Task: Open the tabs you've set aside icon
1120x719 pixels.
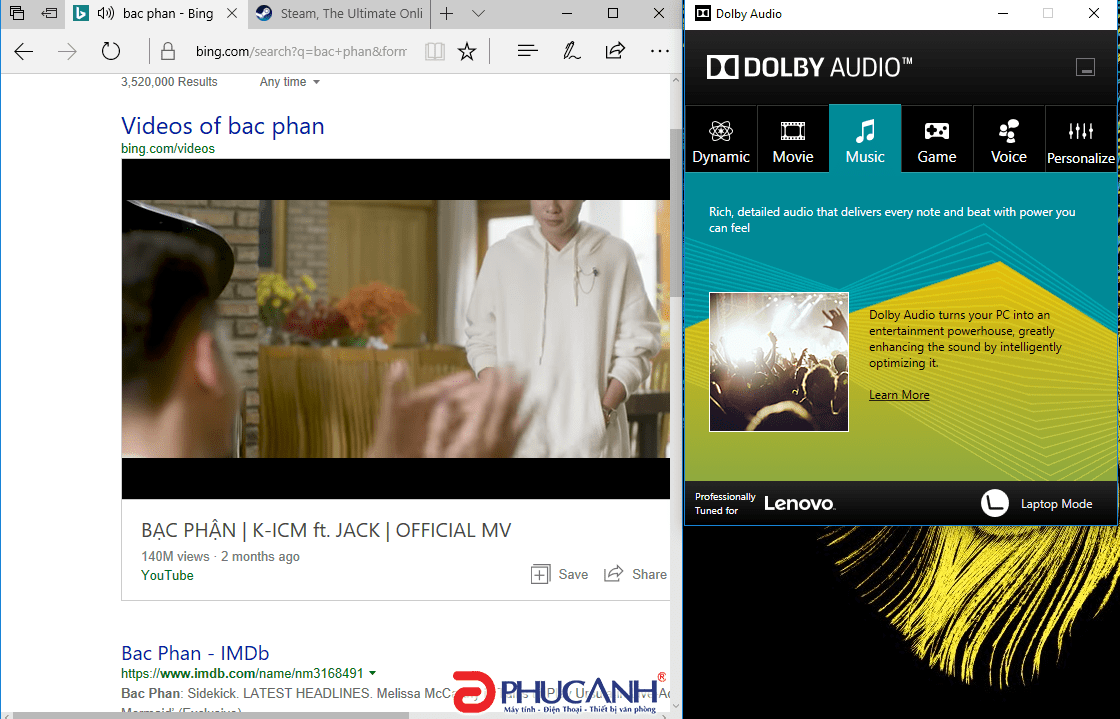Action: pos(16,13)
